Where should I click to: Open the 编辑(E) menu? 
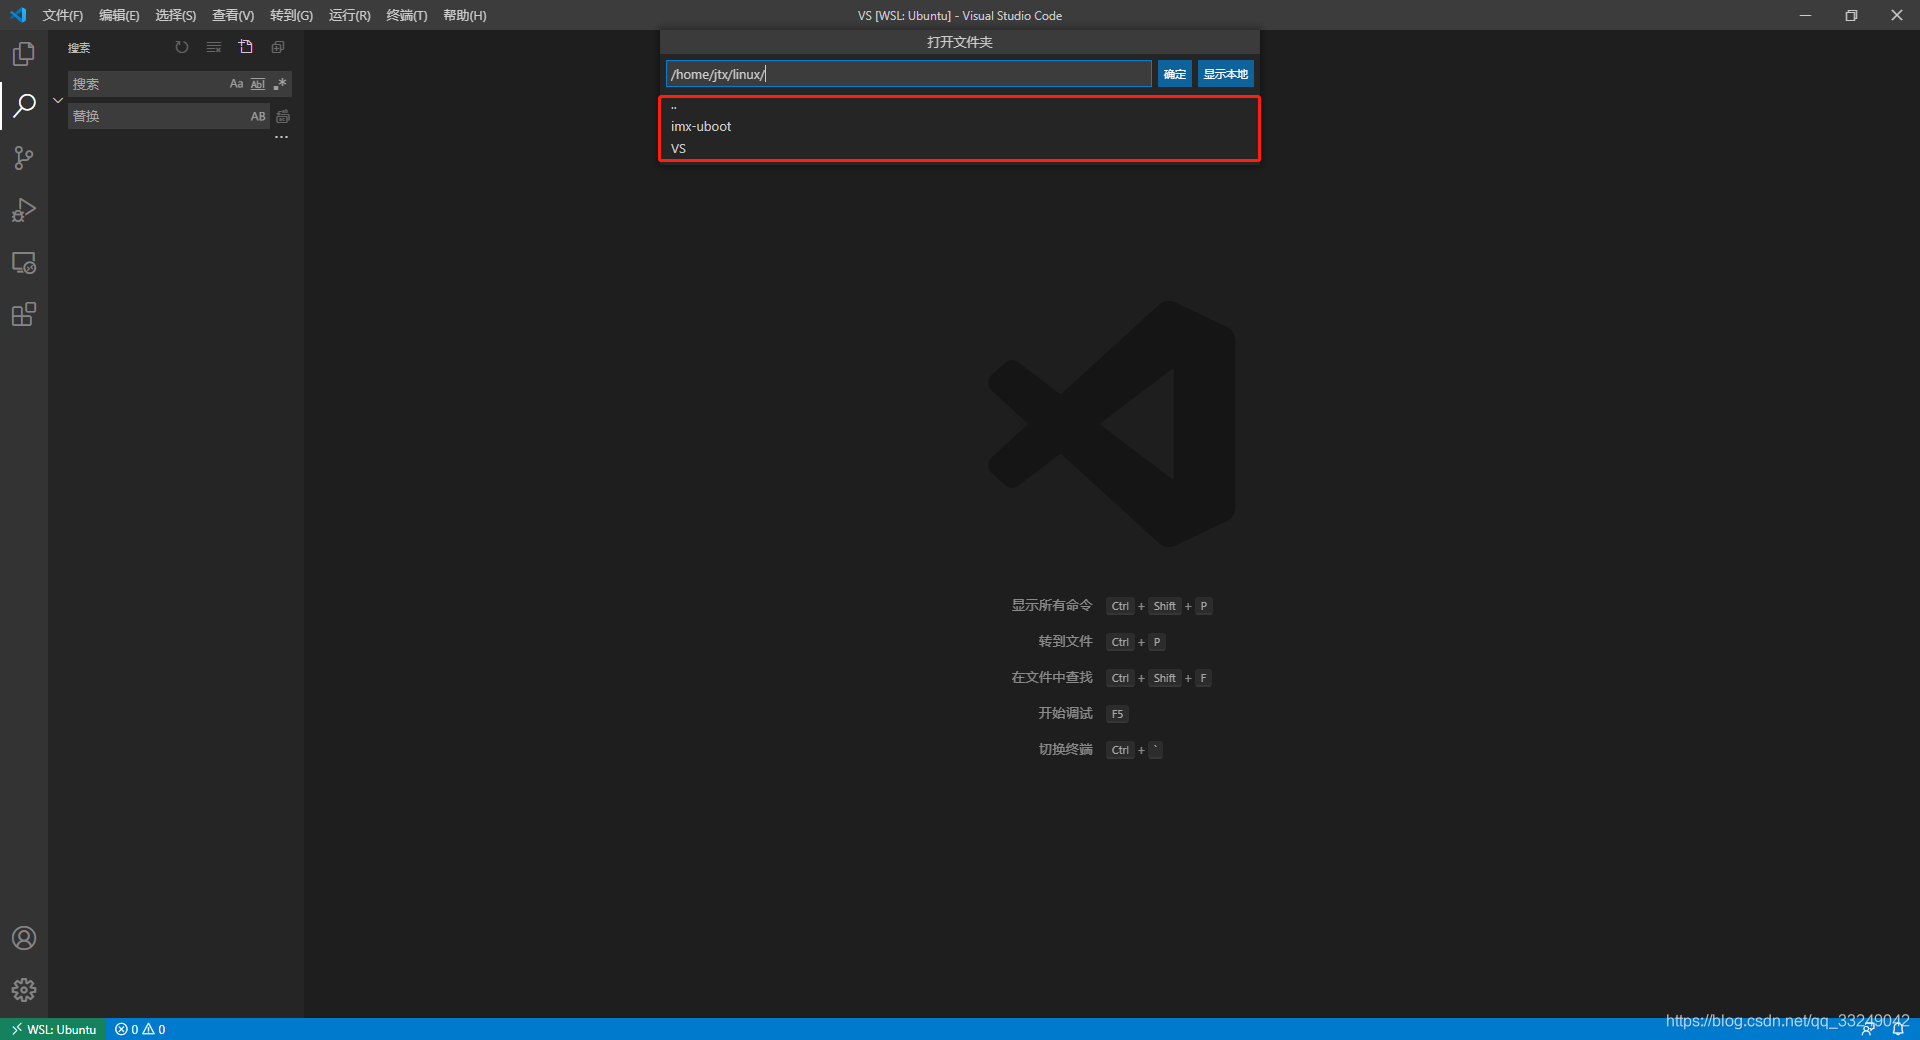pos(119,15)
